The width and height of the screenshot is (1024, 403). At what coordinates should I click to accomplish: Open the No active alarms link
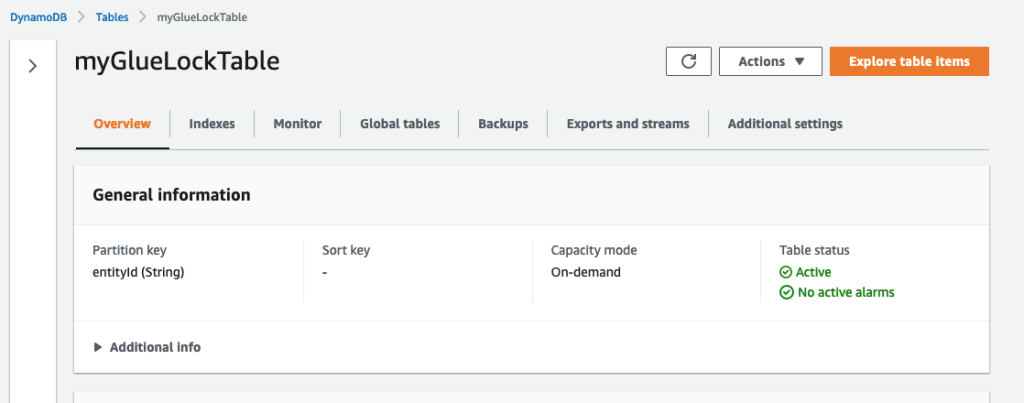(846, 293)
